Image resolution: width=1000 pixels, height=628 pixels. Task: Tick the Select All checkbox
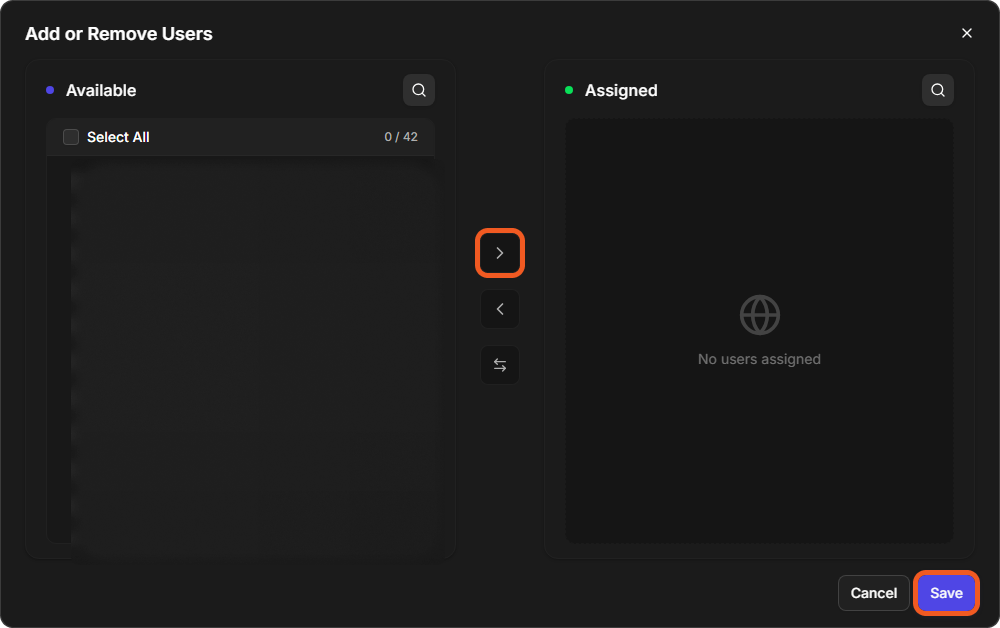tap(71, 137)
